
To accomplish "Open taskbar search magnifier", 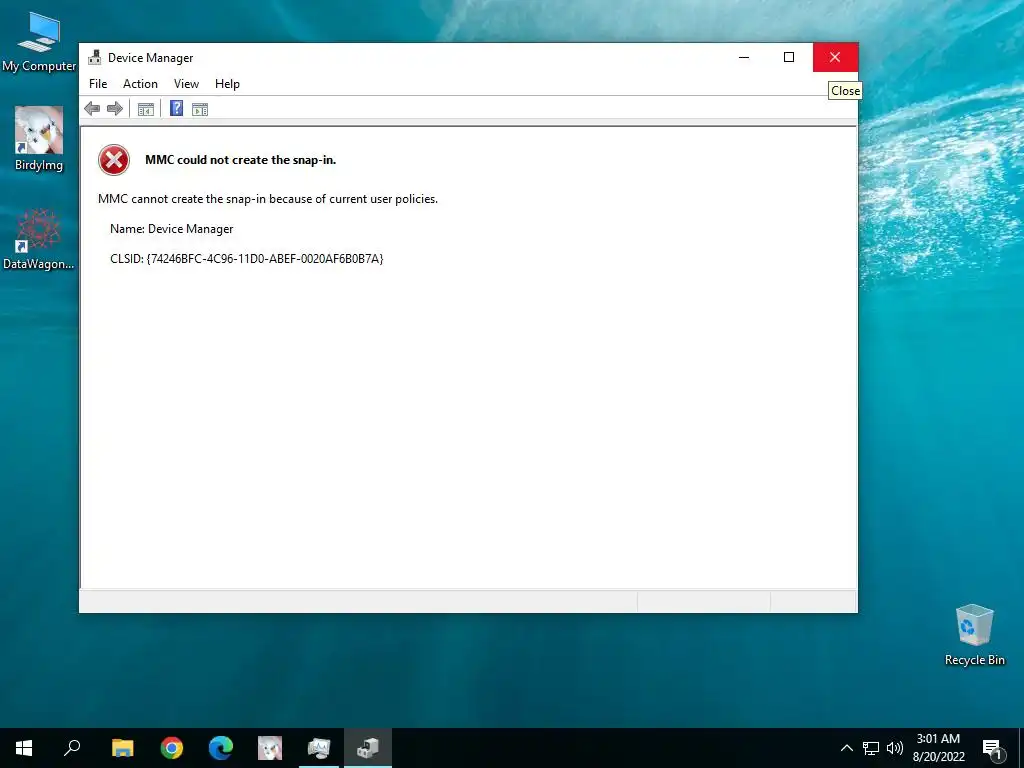I will (x=72, y=748).
